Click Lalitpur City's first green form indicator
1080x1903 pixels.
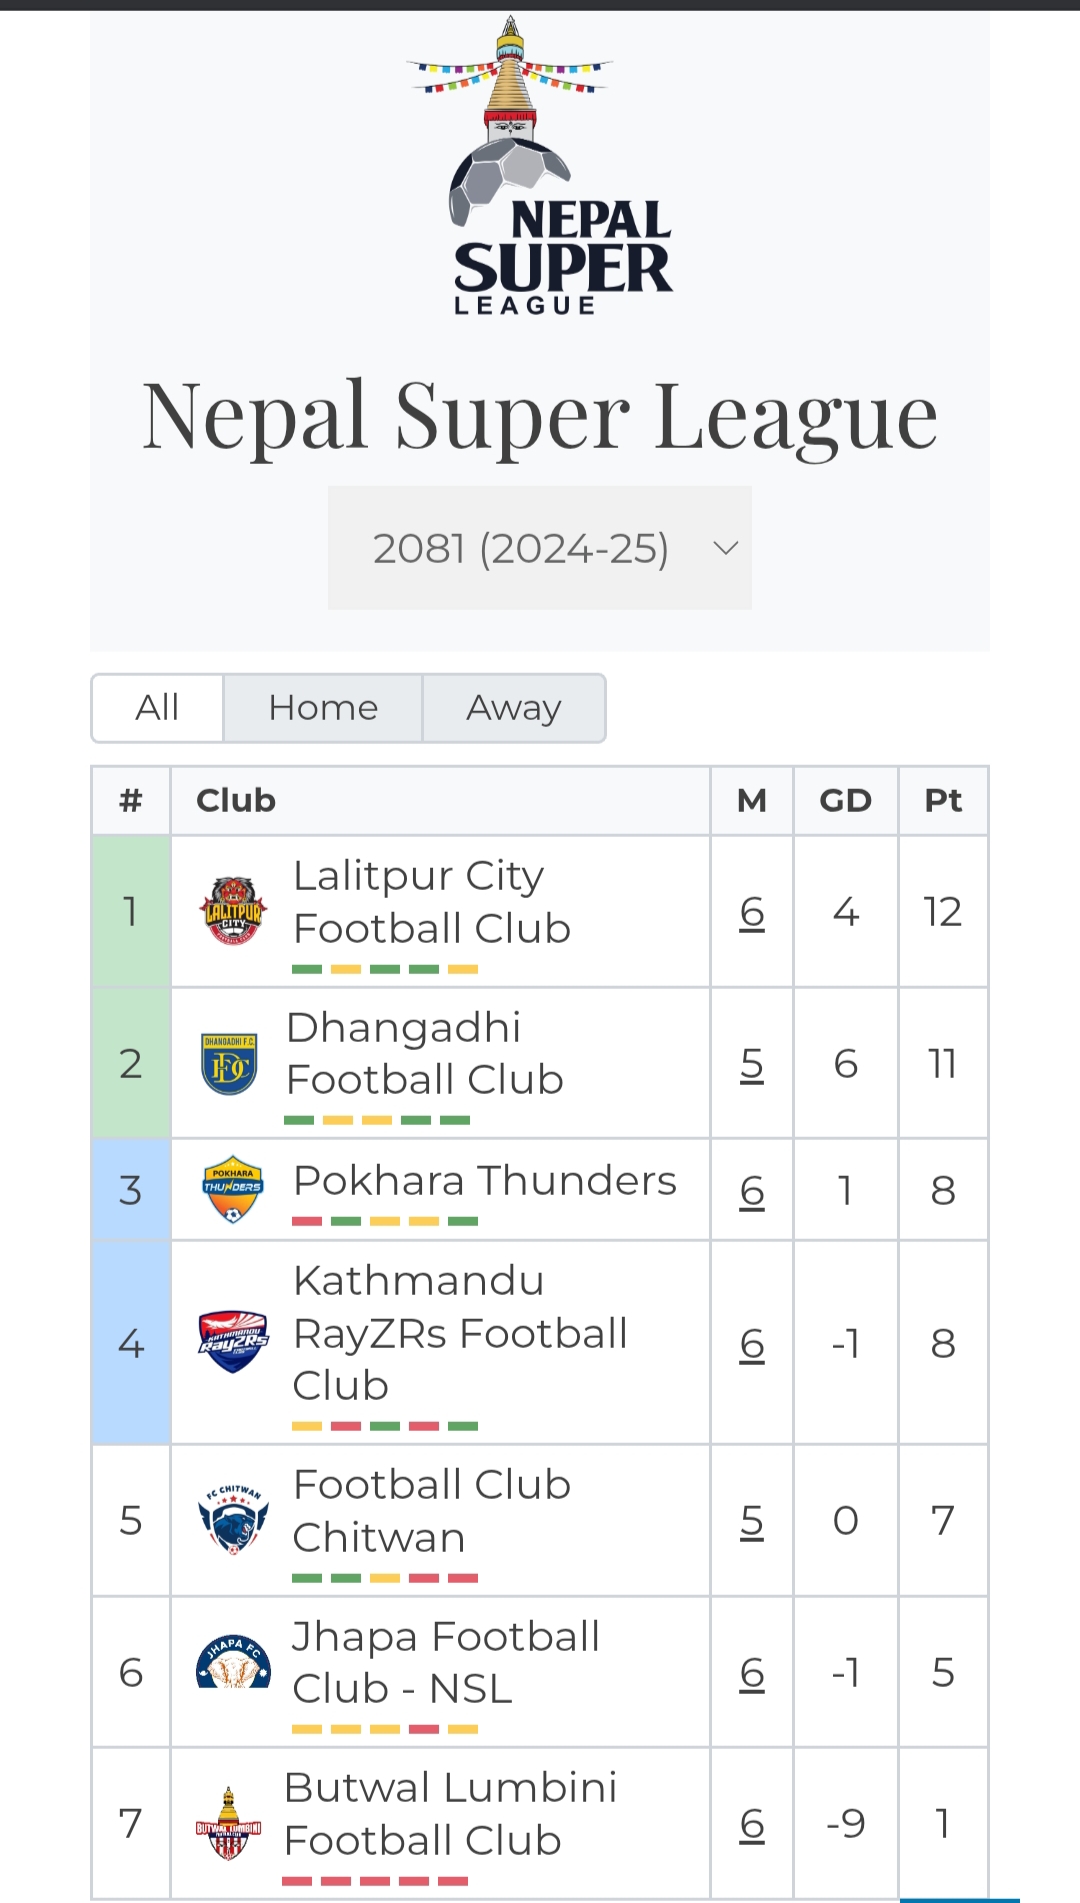click(307, 969)
